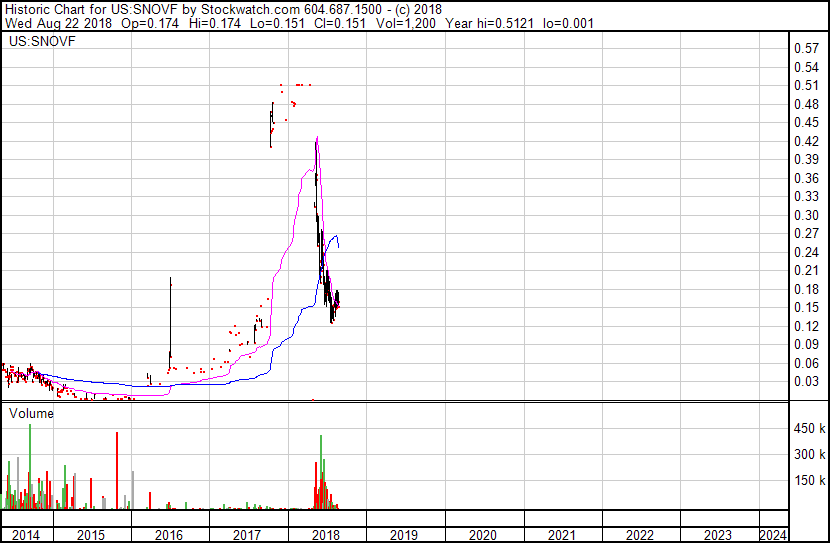Viewport: 830px width, 543px height.
Task: Click the tall 2016 price spike bar
Action: [x=170, y=322]
